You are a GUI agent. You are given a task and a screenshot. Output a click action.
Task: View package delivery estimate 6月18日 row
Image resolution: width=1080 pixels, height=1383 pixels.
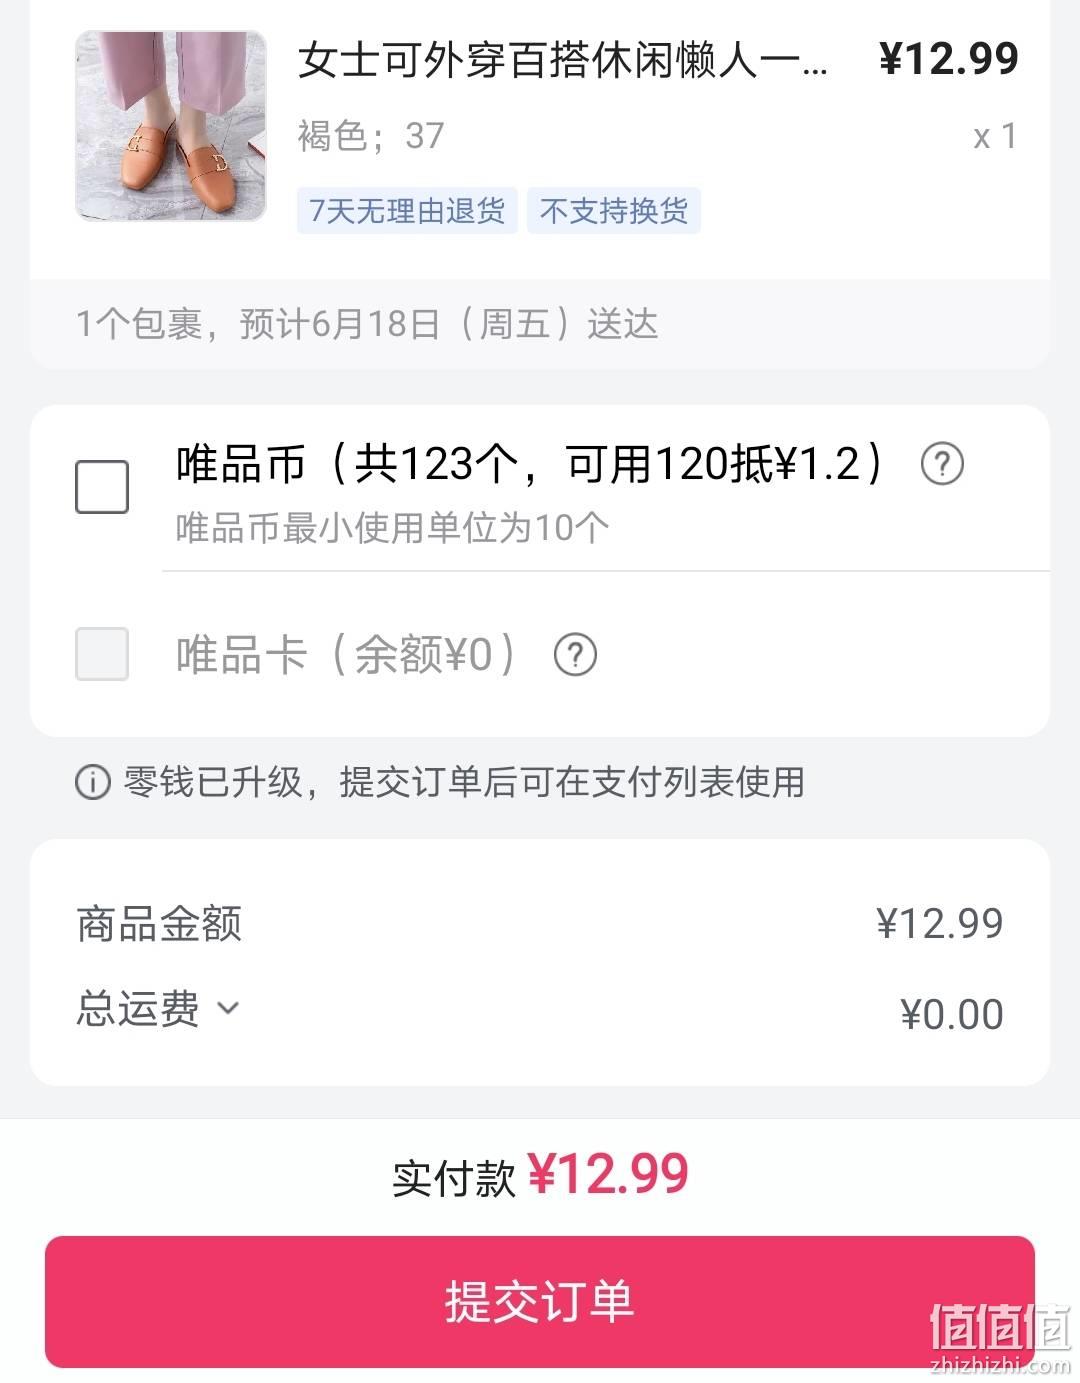tap(540, 324)
